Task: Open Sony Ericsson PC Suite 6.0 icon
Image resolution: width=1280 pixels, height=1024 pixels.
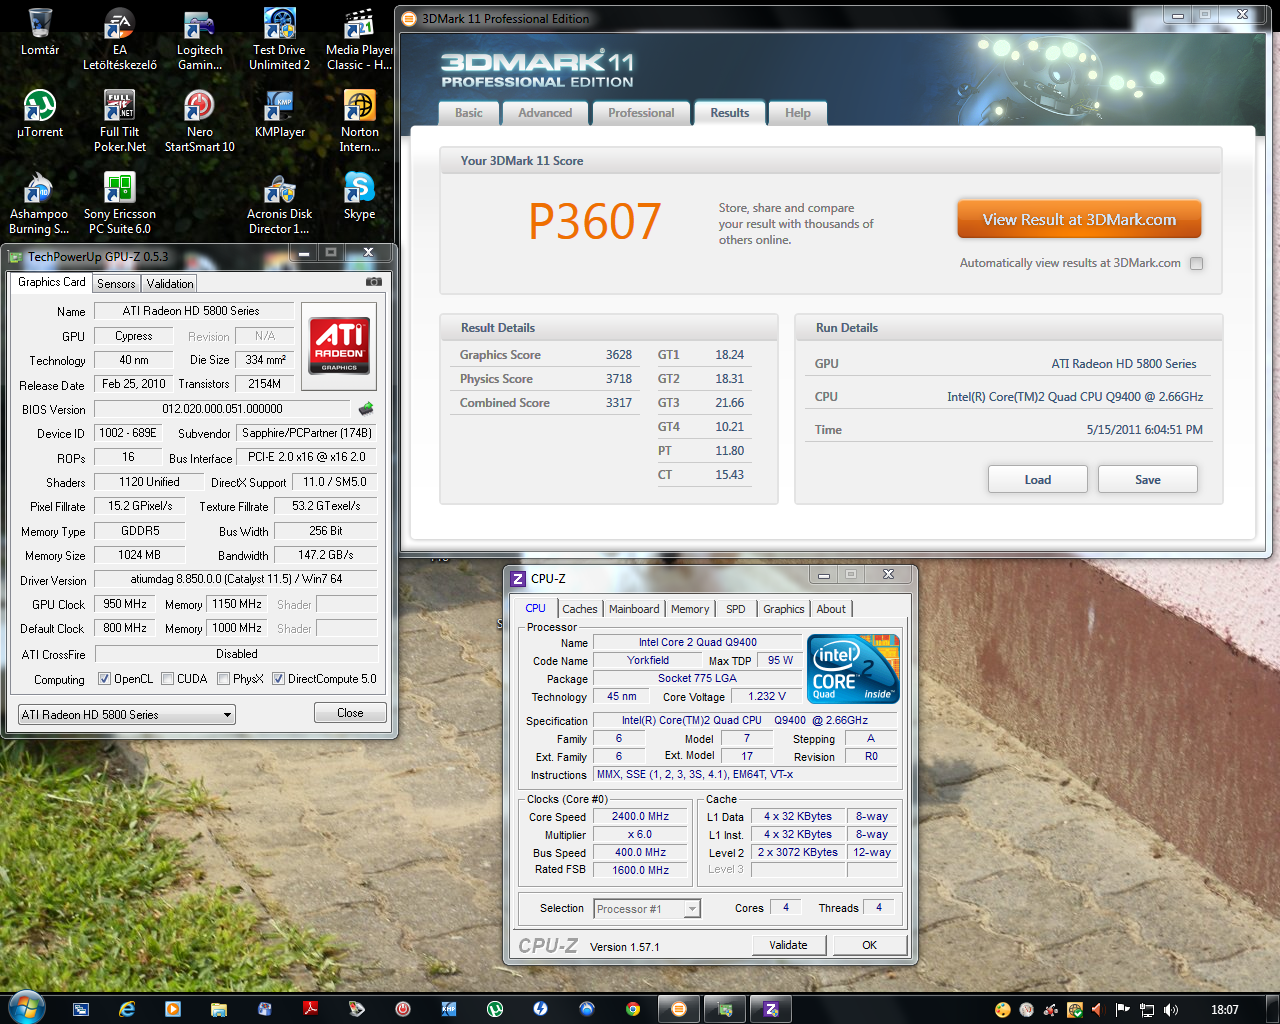Action: [x=120, y=203]
